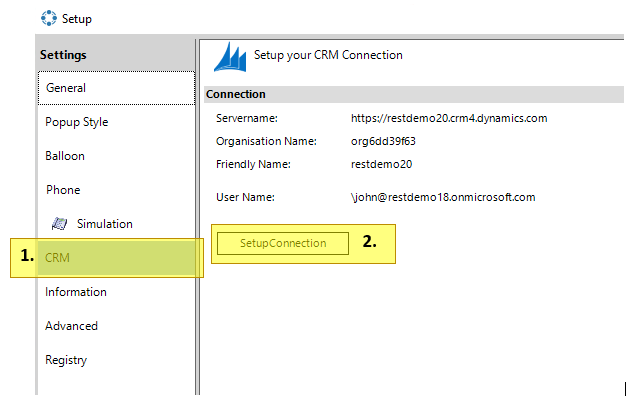
Task: Click the Organisation Name value org6dd39f63
Action: point(383,141)
